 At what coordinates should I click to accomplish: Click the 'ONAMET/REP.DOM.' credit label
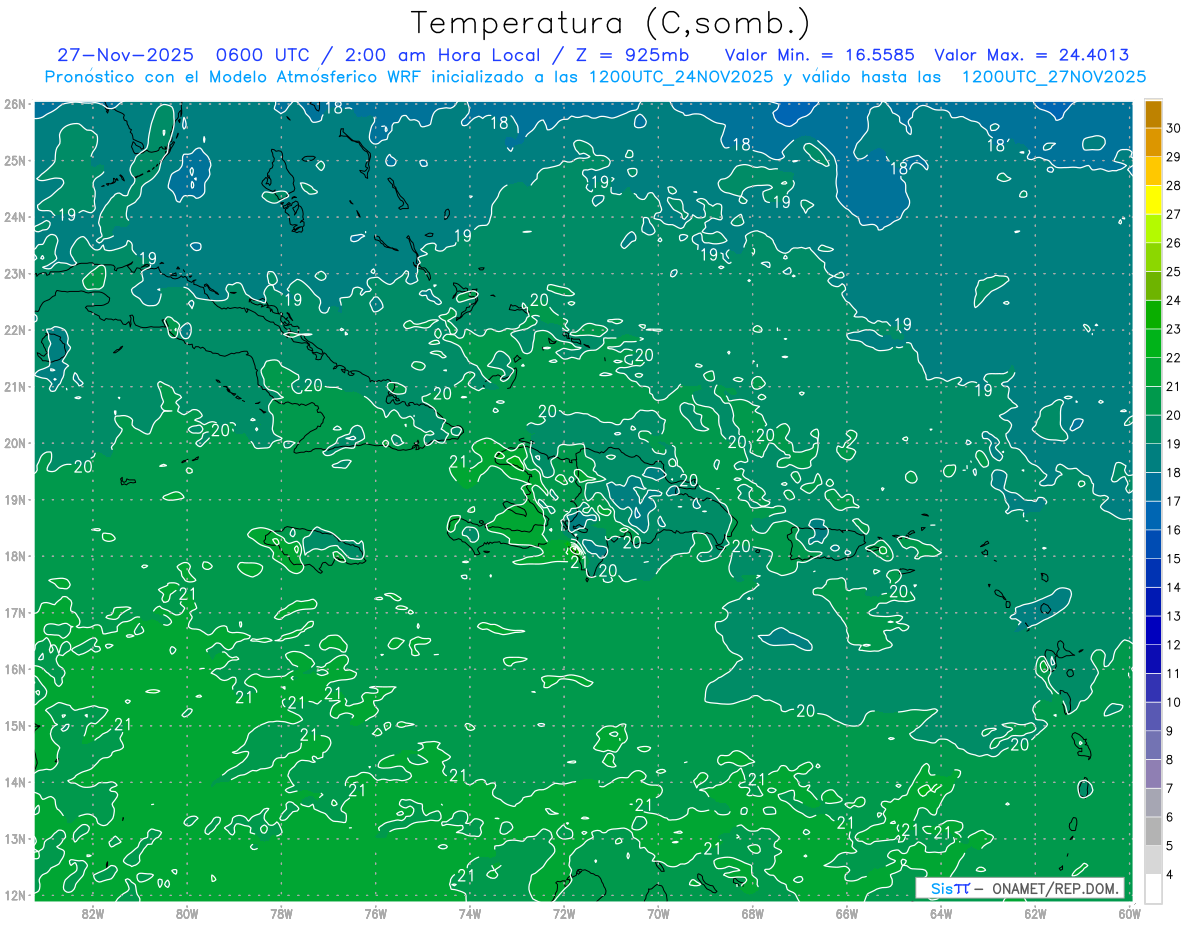coord(1057,888)
